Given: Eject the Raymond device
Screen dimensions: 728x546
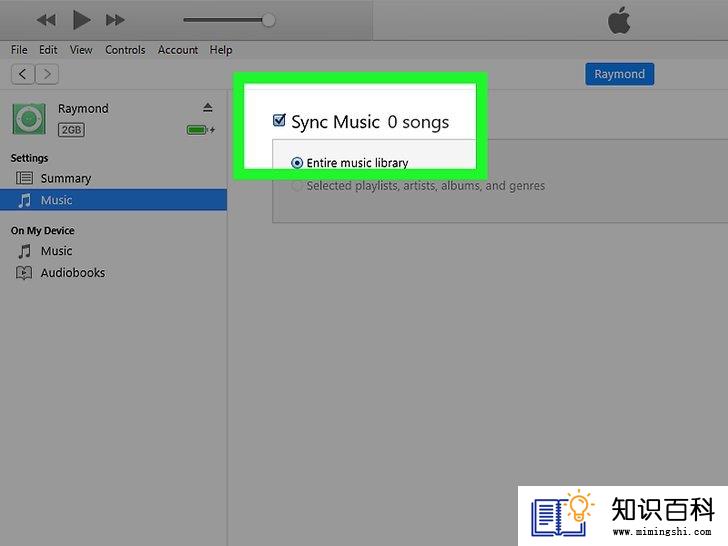Looking at the screenshot, I should [x=208, y=107].
